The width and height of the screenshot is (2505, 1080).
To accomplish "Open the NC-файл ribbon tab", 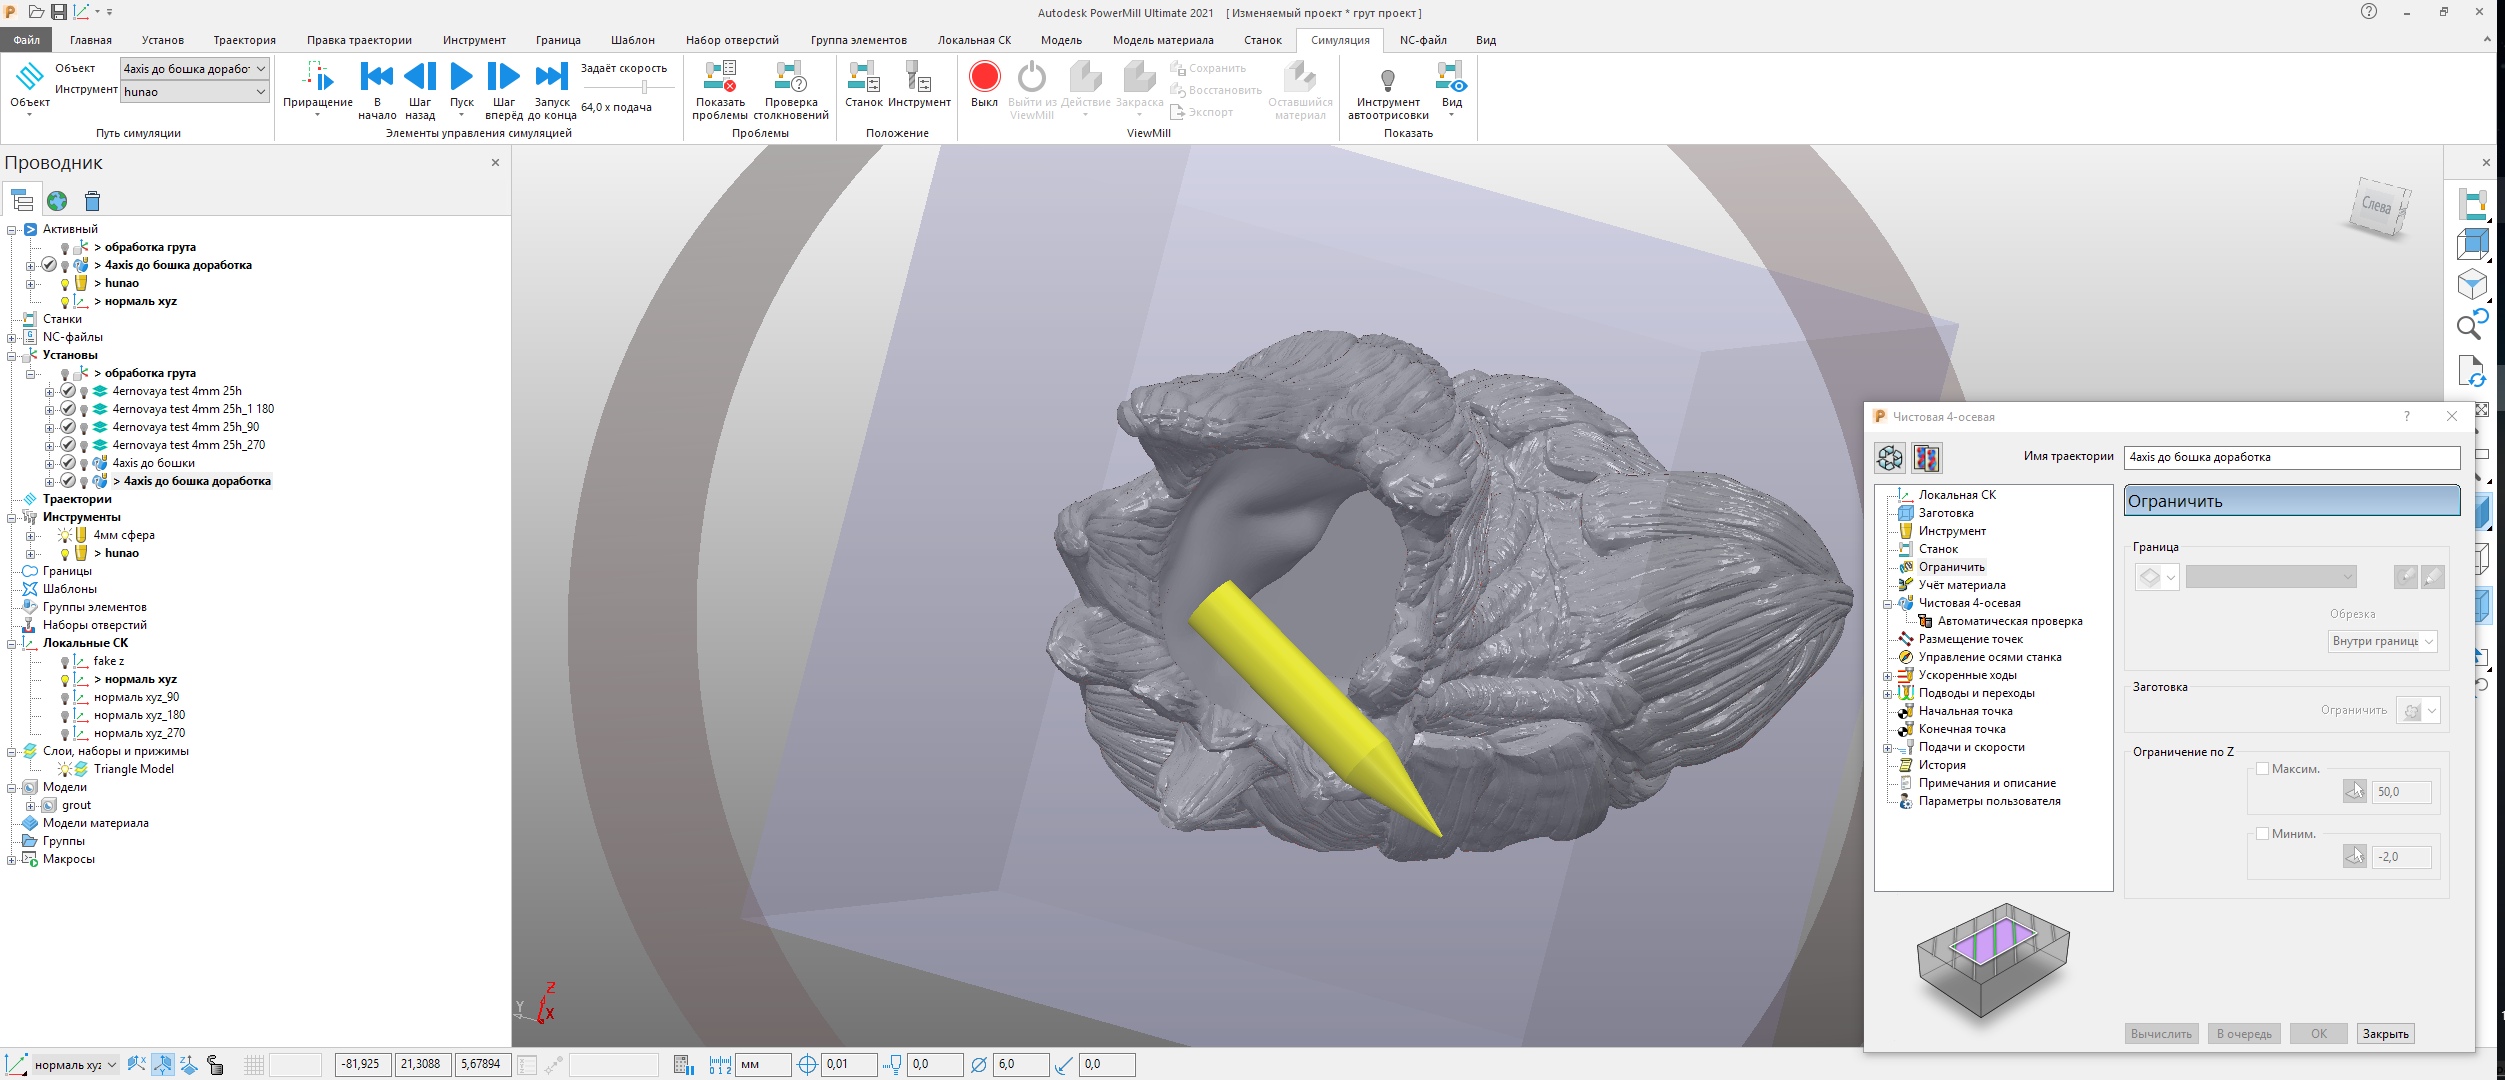I will 1422,40.
